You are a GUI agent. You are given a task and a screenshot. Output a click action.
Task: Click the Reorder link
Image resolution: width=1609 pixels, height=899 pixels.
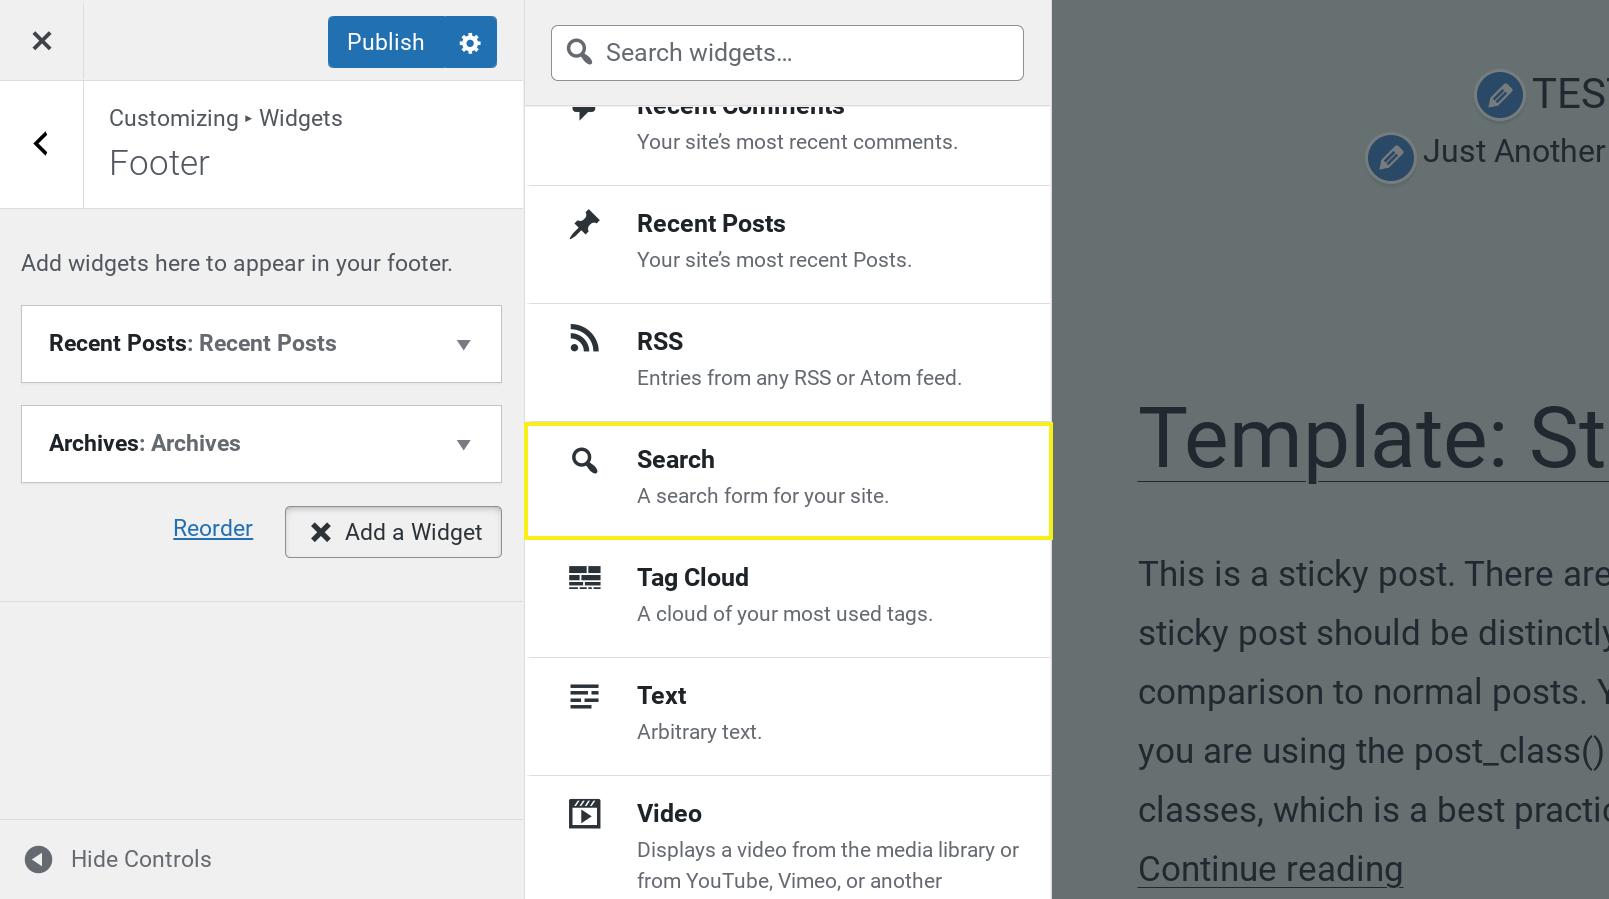coord(213,528)
